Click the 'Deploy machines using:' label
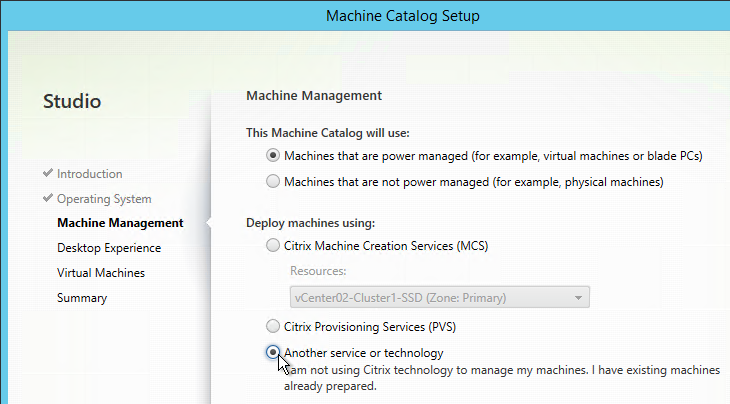This screenshot has height=404, width=730. [310, 223]
